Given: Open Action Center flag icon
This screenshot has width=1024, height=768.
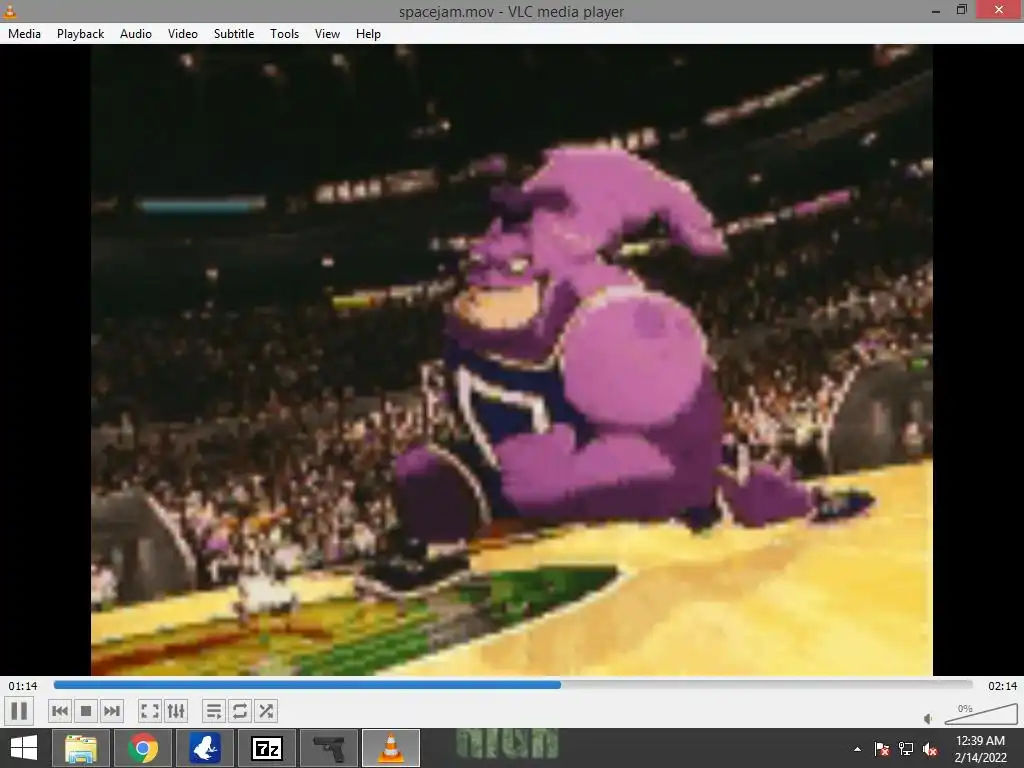Looking at the screenshot, I should pyautogui.click(x=882, y=749).
